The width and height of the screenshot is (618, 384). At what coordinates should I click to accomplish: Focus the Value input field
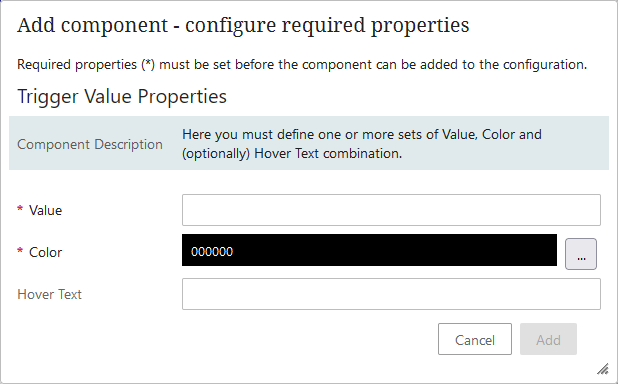[x=391, y=210]
